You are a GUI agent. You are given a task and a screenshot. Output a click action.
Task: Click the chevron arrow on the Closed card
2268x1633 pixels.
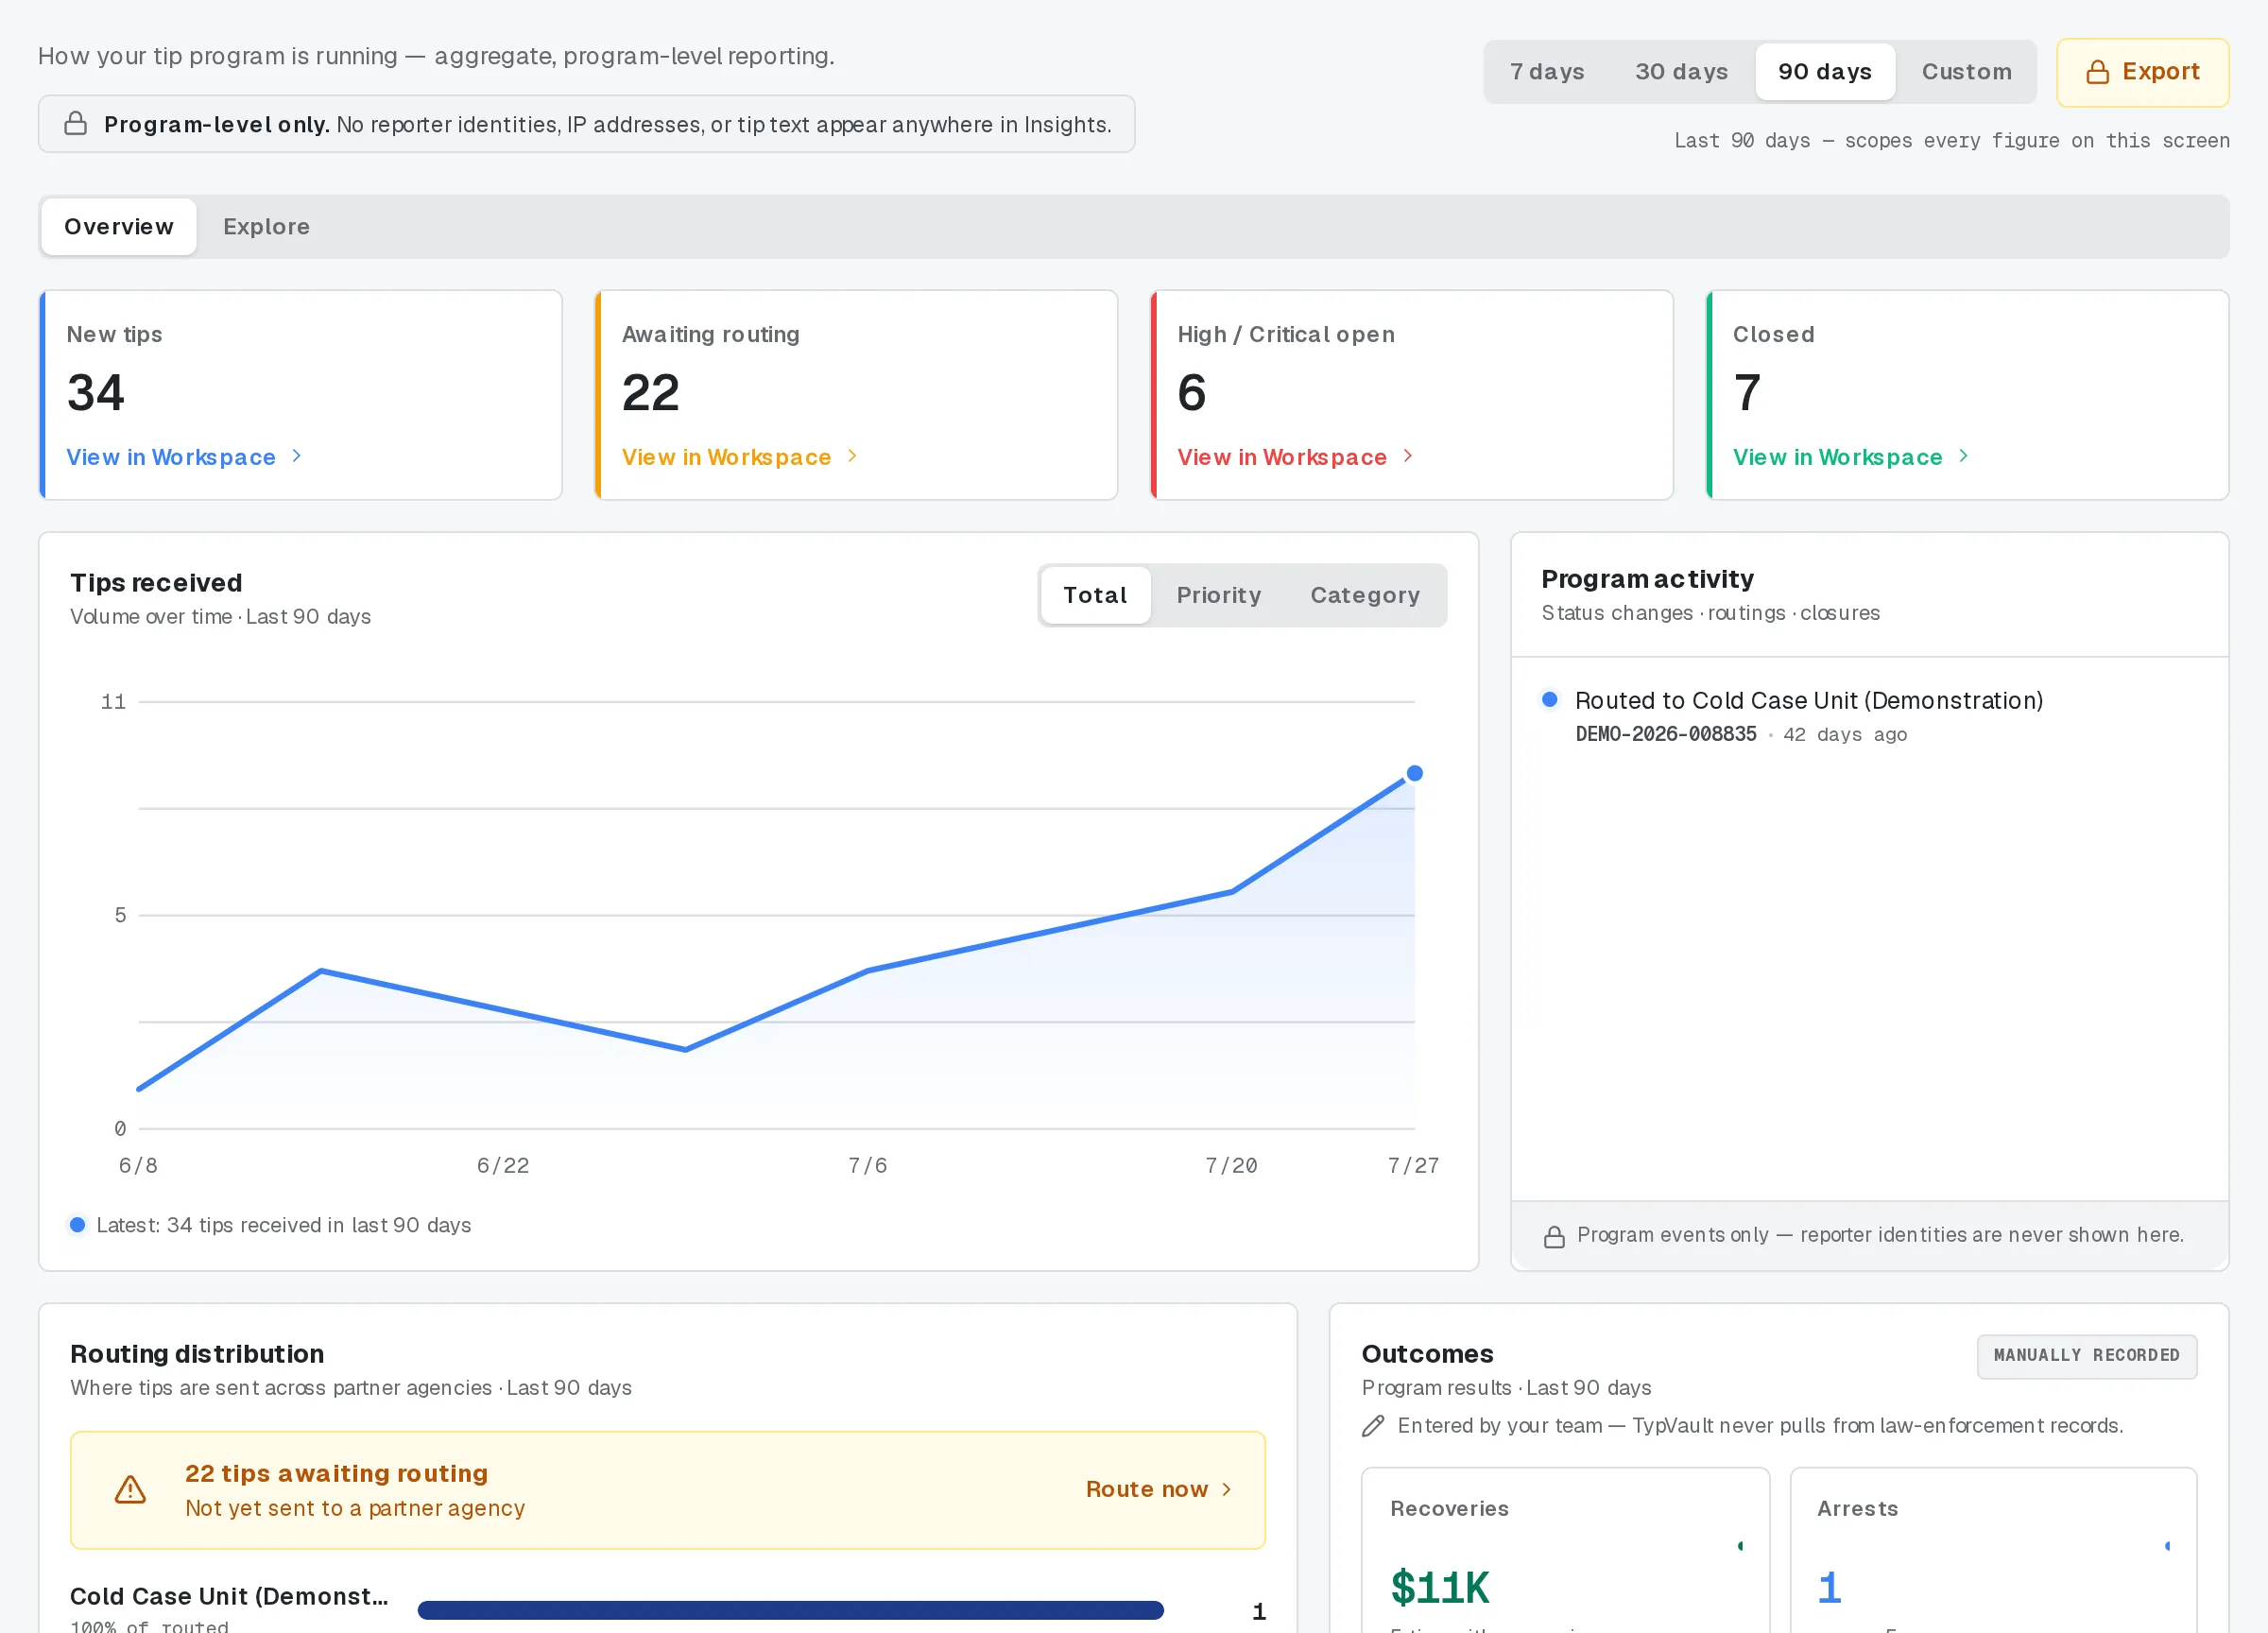pyautogui.click(x=1963, y=456)
